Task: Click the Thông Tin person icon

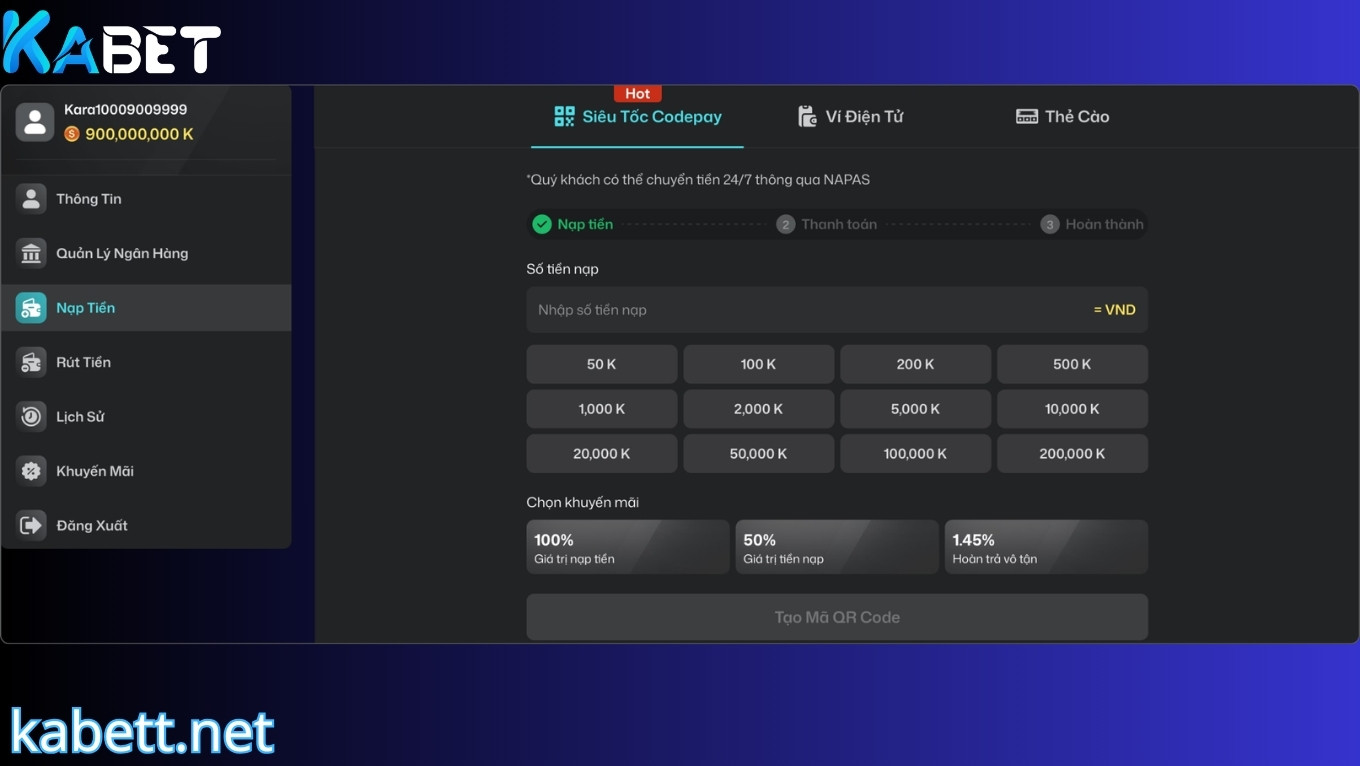Action: pyautogui.click(x=31, y=199)
